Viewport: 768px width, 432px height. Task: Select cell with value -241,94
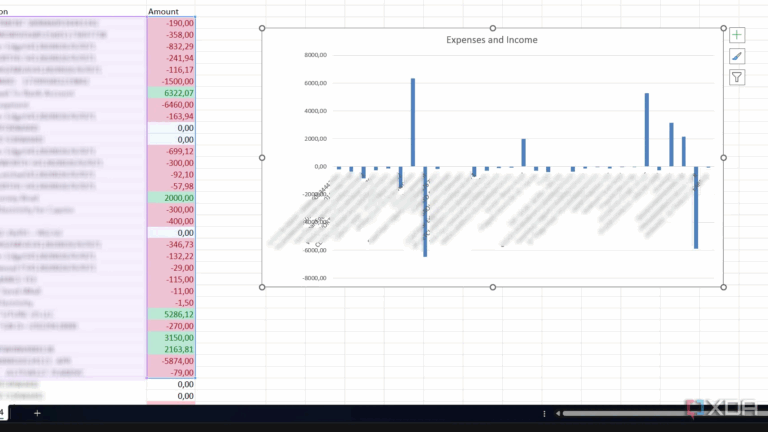tap(171, 58)
